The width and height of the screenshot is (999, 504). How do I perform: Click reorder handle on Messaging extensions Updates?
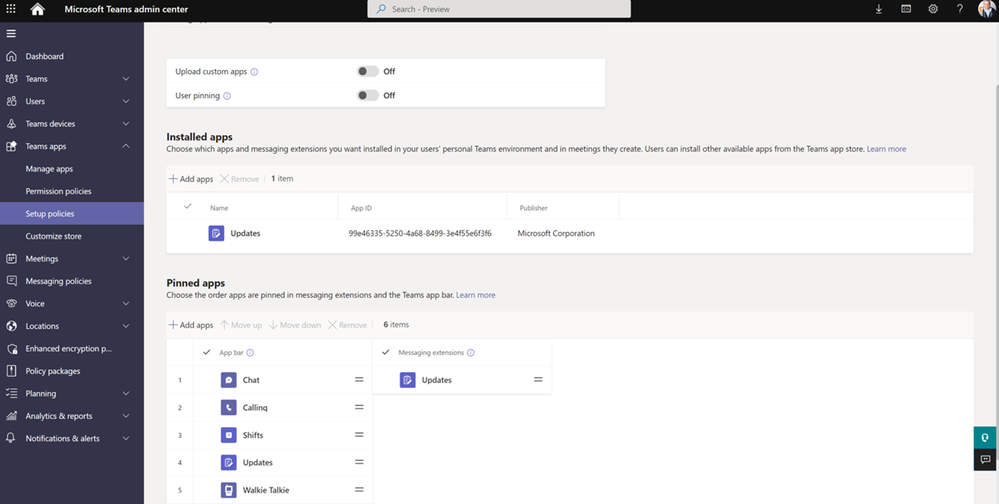pyautogui.click(x=538, y=380)
